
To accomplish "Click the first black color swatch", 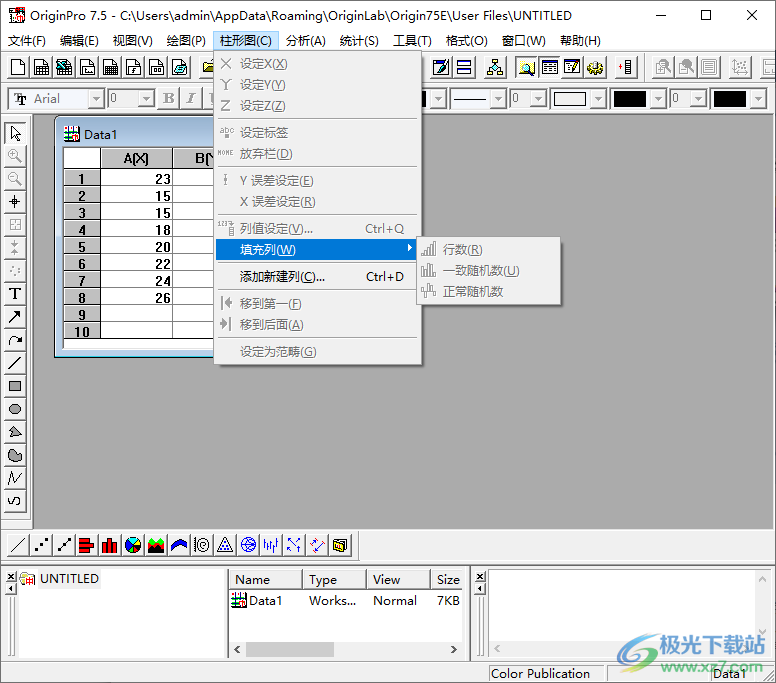I will tap(630, 99).
